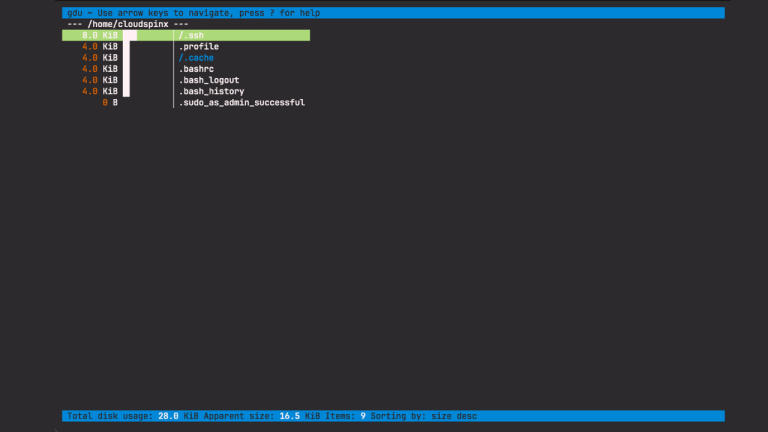This screenshot has height=432, width=768.
Task: Click the 4.0 KiB size of .bashrc
Action: tap(100, 69)
